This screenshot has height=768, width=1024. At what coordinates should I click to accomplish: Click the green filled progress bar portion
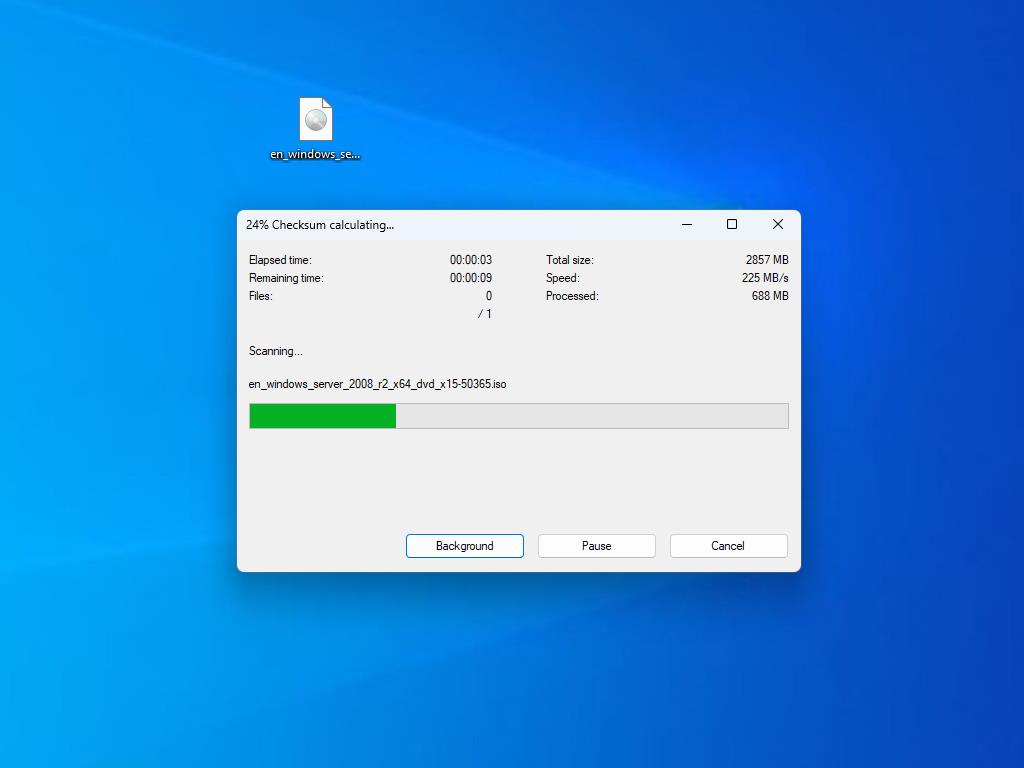point(322,416)
